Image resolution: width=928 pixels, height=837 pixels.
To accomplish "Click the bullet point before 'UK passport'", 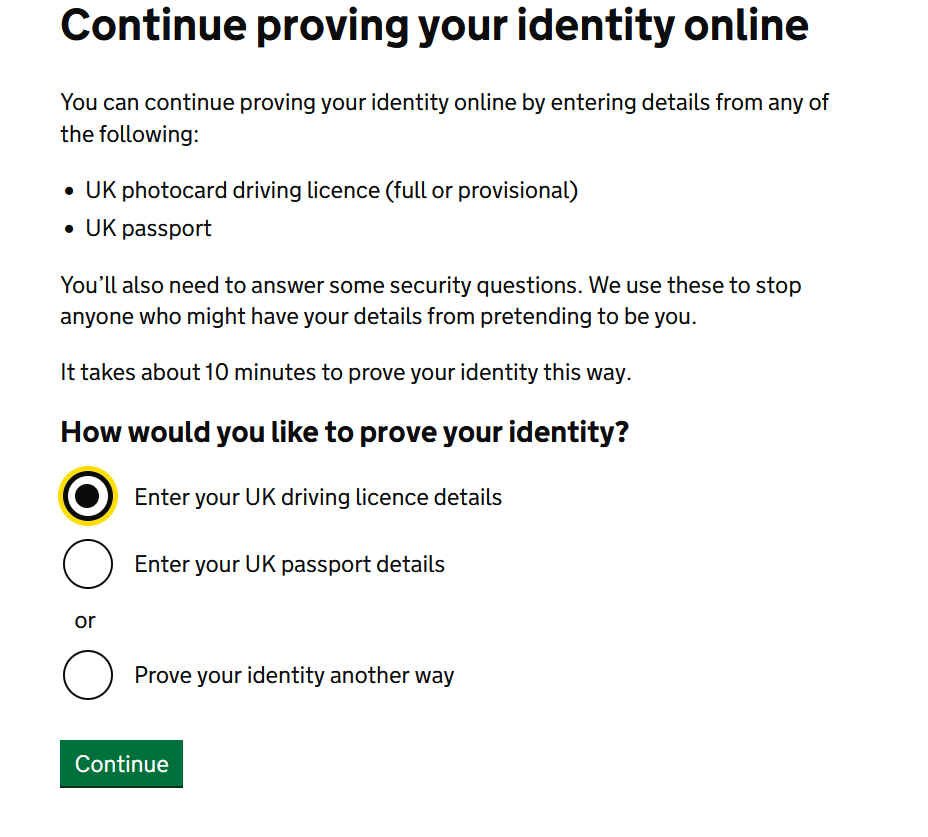I will (x=69, y=229).
